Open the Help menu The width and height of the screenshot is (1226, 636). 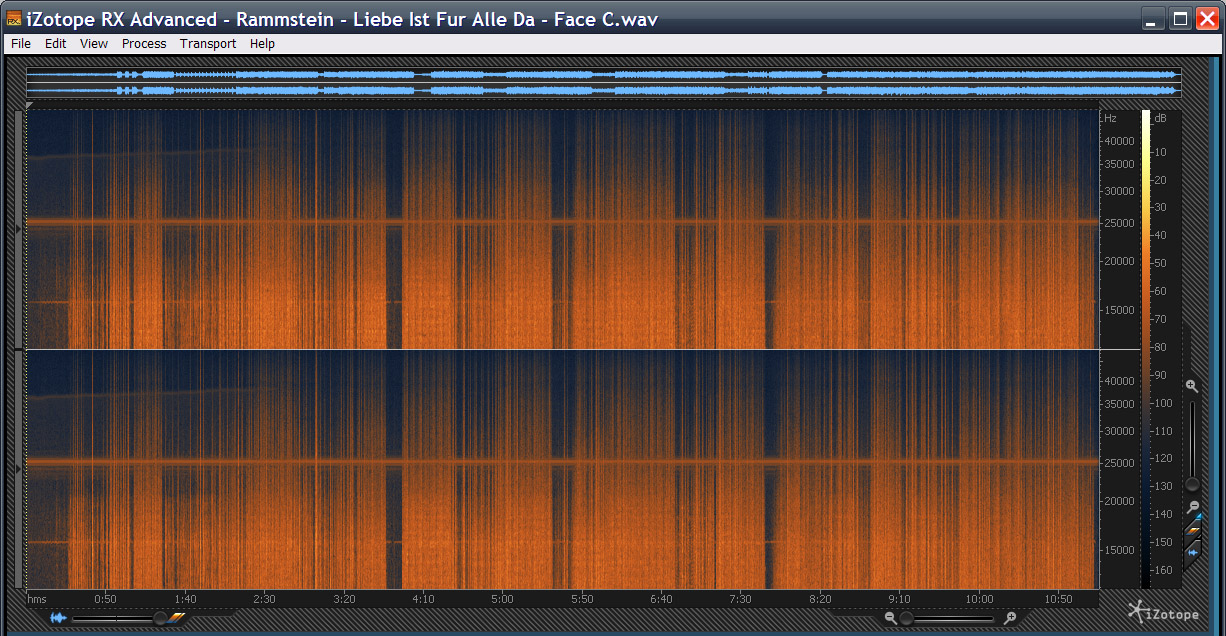(x=262, y=44)
